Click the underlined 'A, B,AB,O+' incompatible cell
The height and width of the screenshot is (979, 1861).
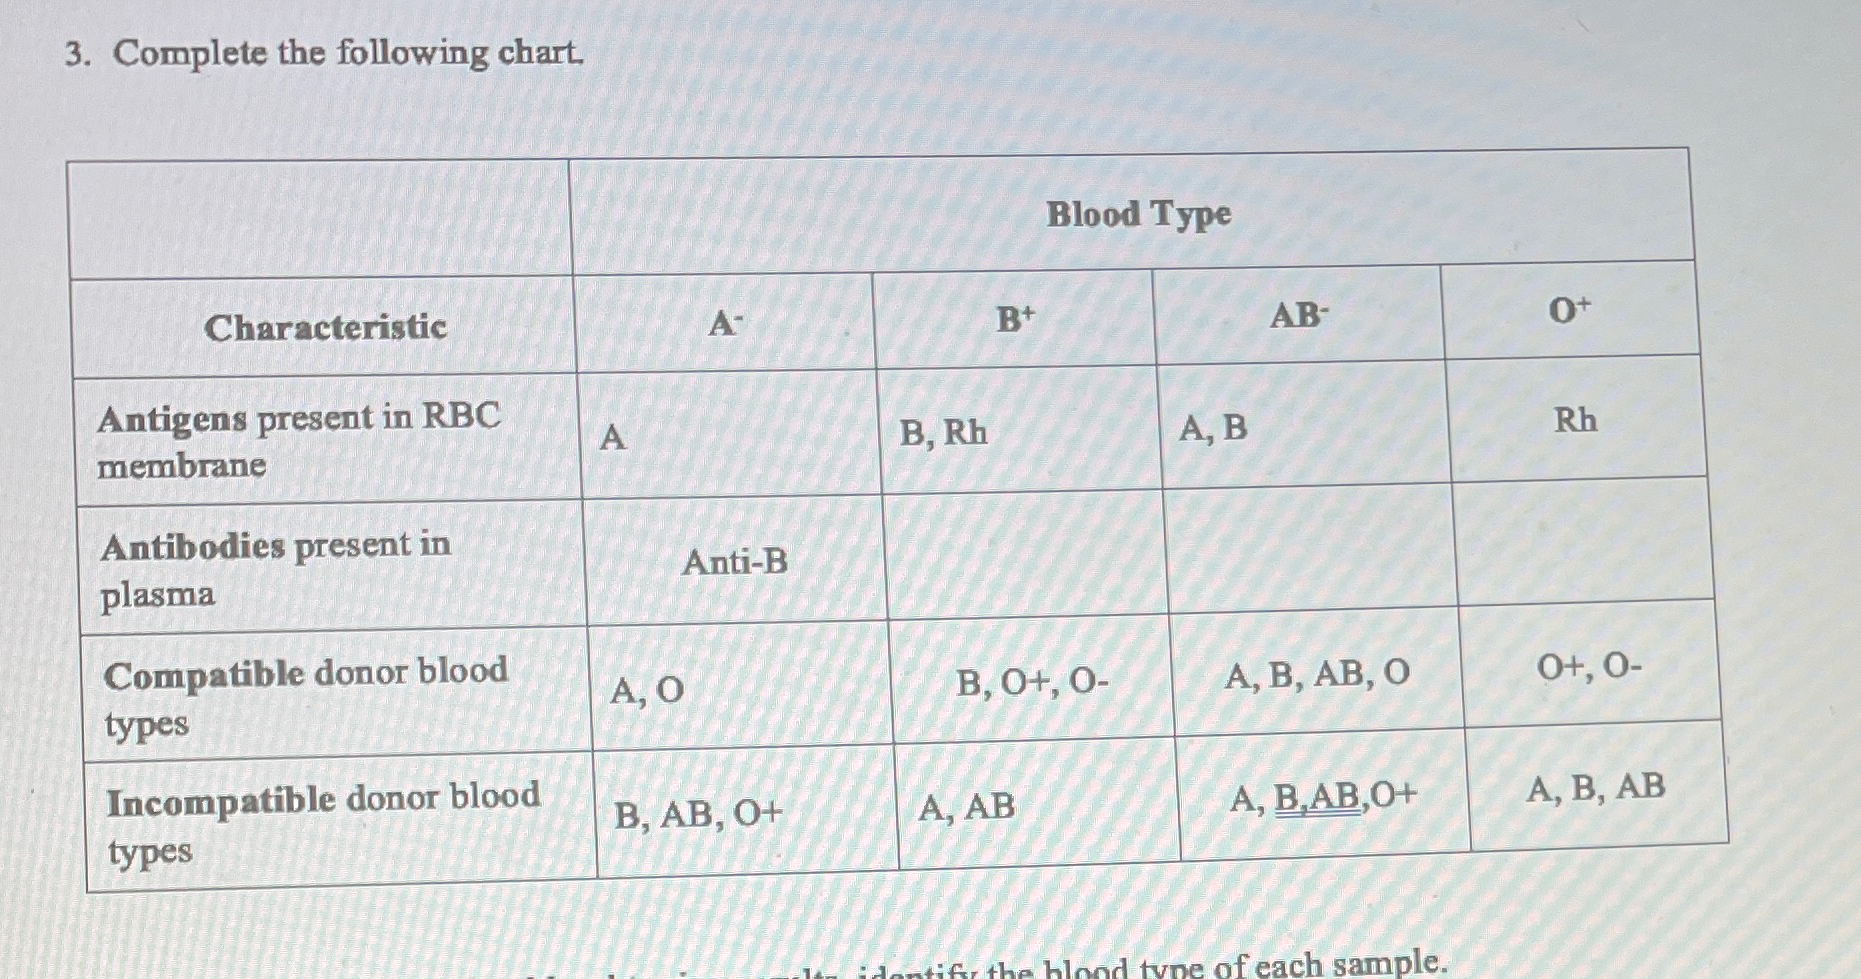pos(1325,797)
